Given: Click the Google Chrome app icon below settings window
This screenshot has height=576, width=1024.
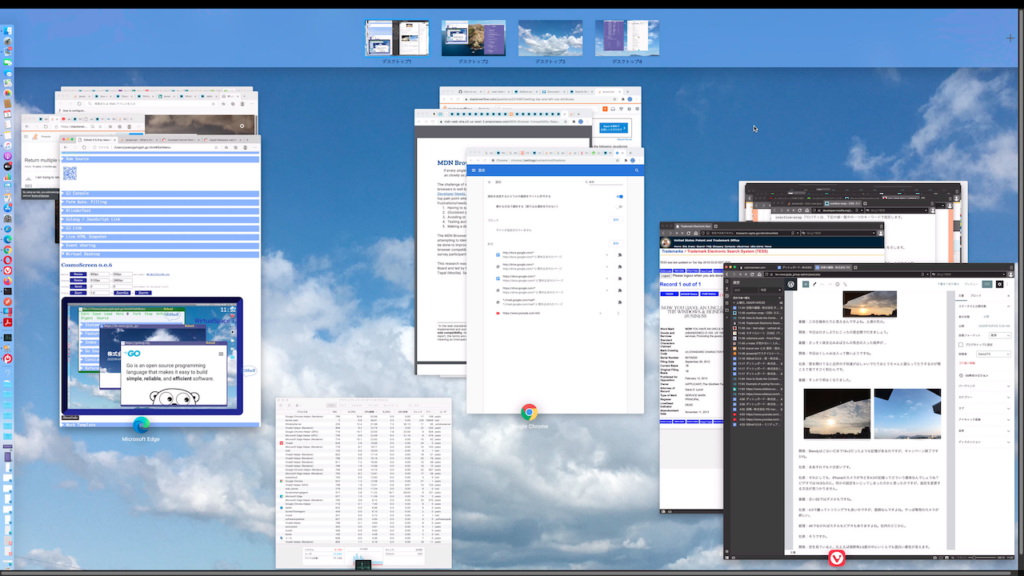Looking at the screenshot, I should pos(529,412).
